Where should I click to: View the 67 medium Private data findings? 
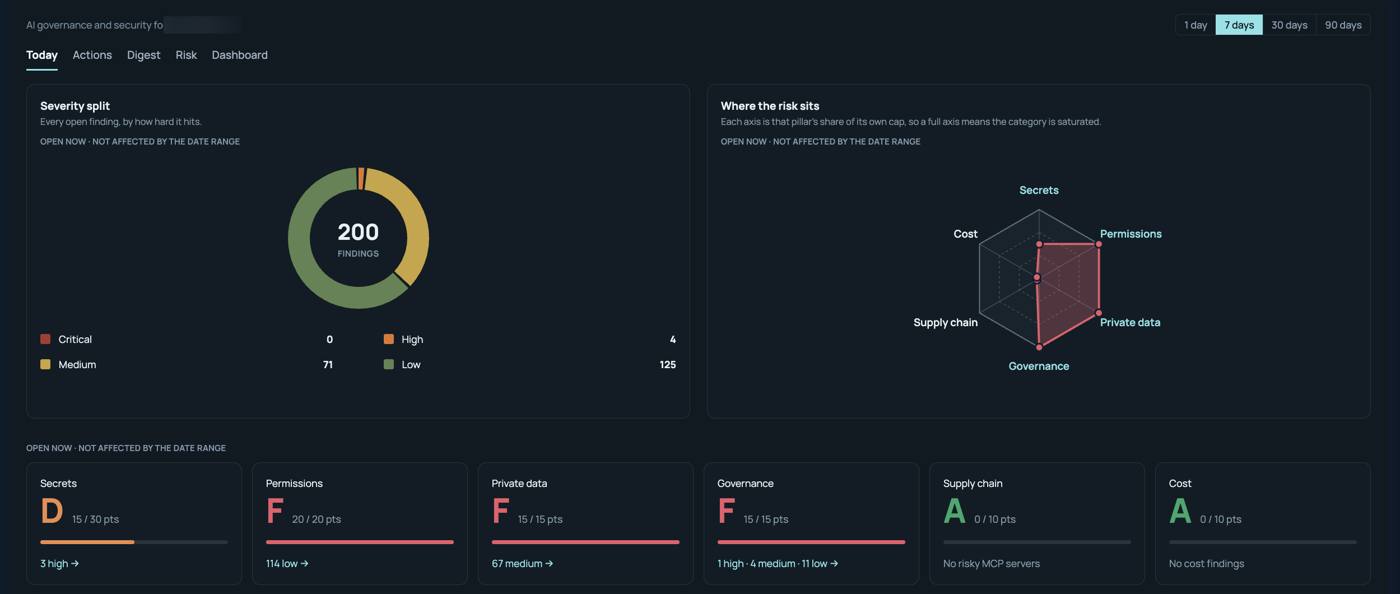[x=522, y=564]
